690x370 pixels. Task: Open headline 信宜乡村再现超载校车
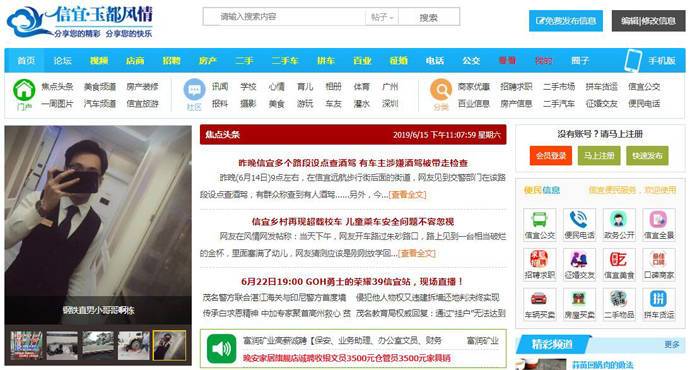point(353,222)
